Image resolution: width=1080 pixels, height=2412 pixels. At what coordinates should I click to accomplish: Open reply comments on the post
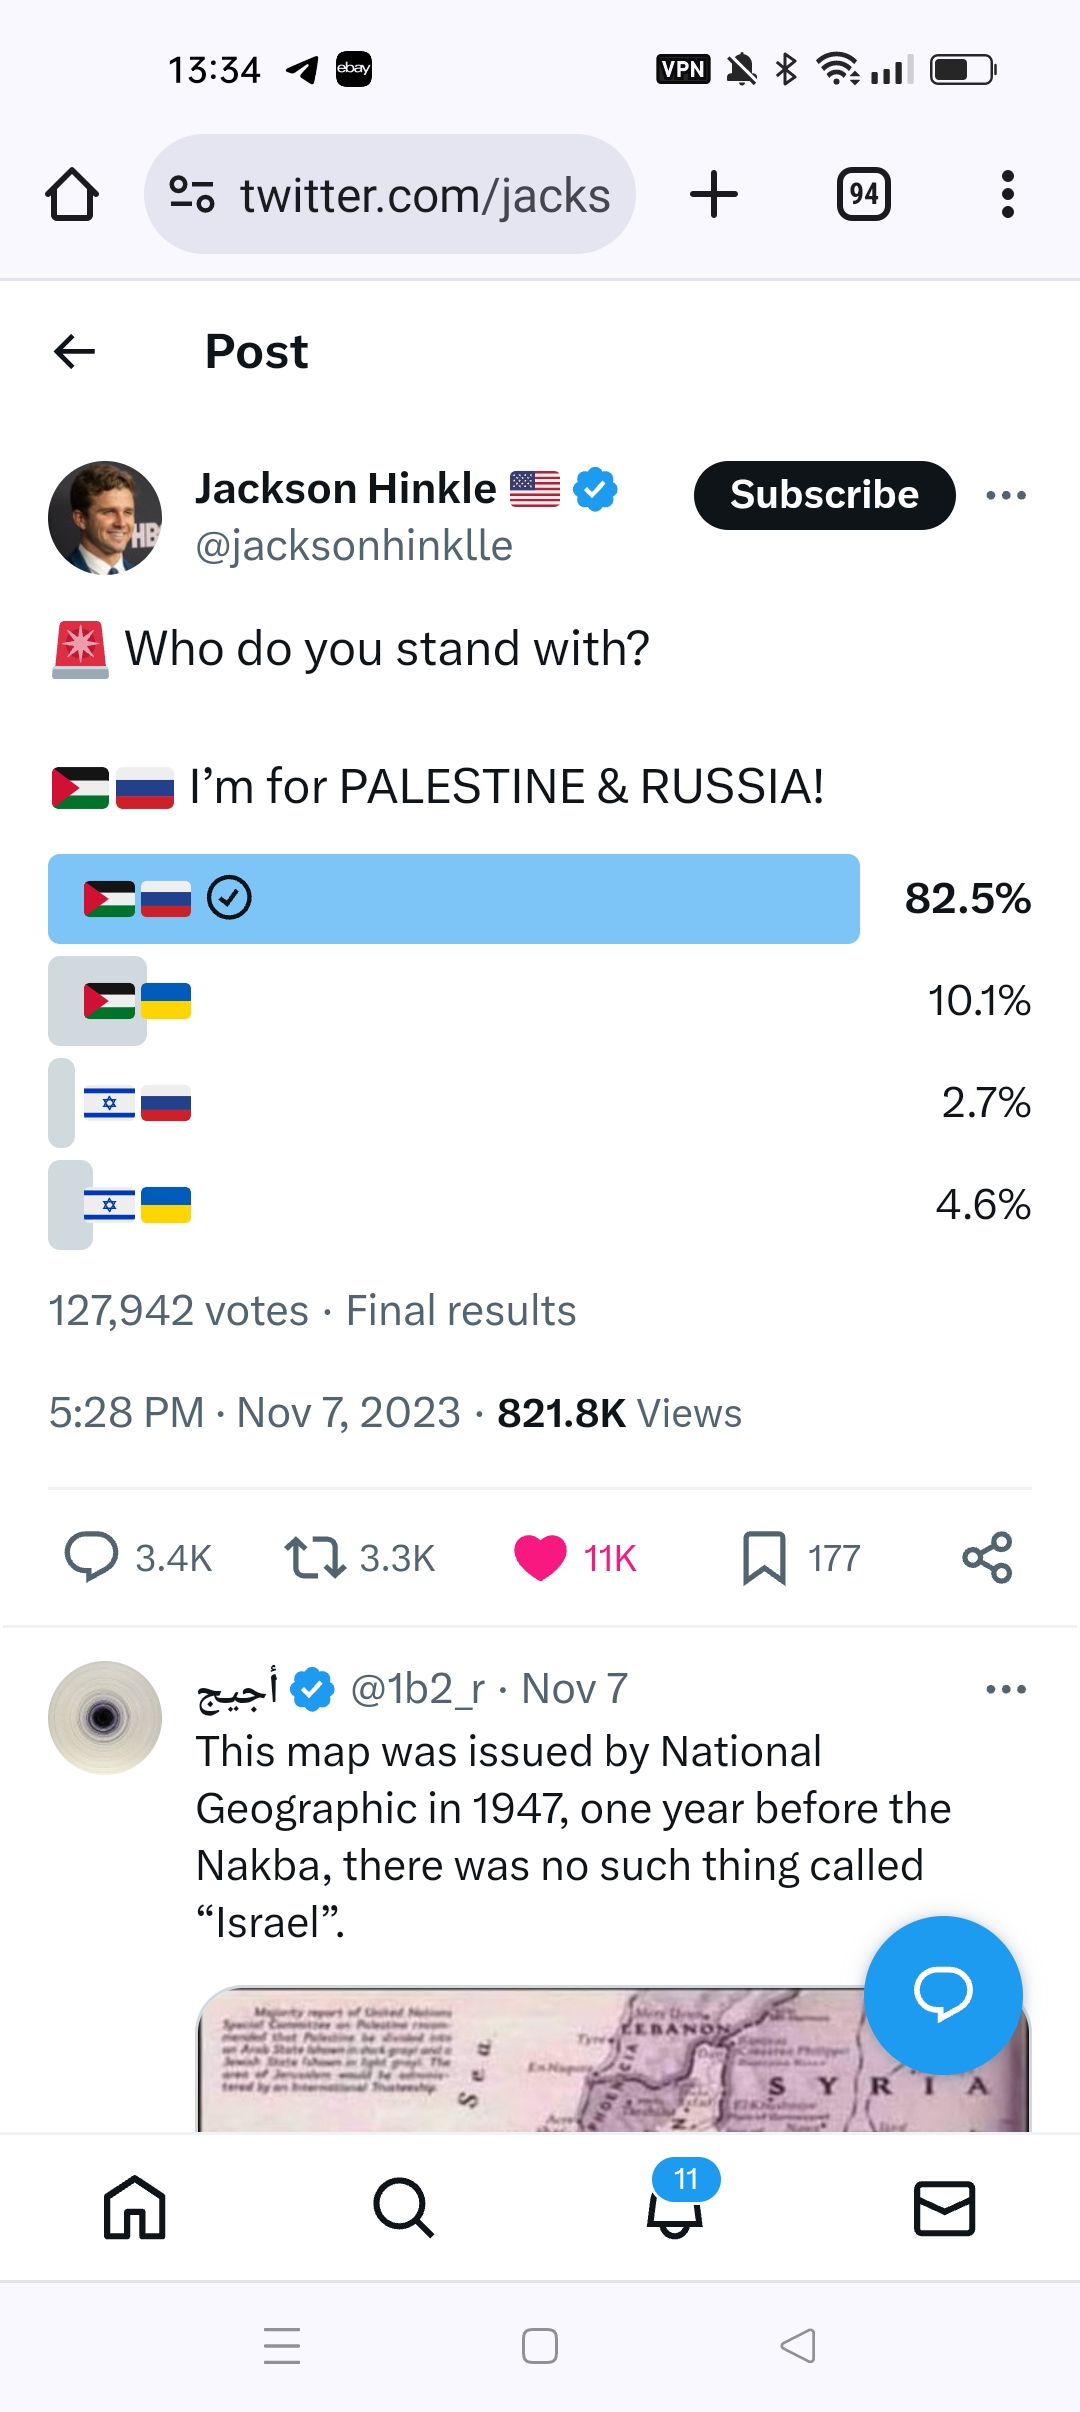(x=92, y=1557)
